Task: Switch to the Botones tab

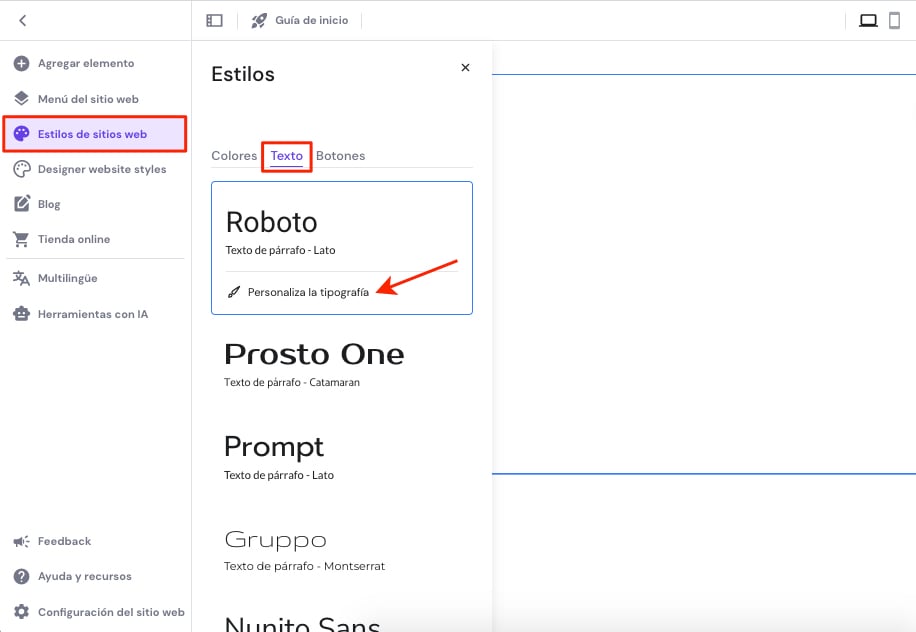Action: click(x=341, y=156)
